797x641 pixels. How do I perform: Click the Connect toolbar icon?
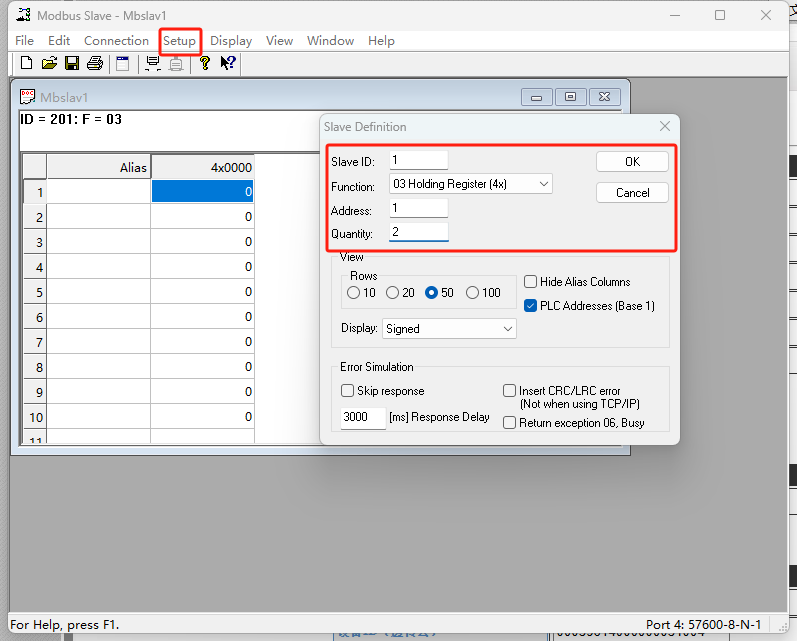[153, 63]
